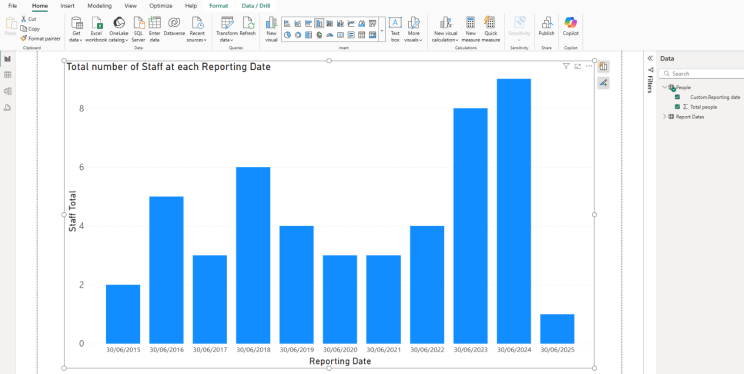Expand the Report Dates table
Screen dimensions: 744x374
[664, 117]
